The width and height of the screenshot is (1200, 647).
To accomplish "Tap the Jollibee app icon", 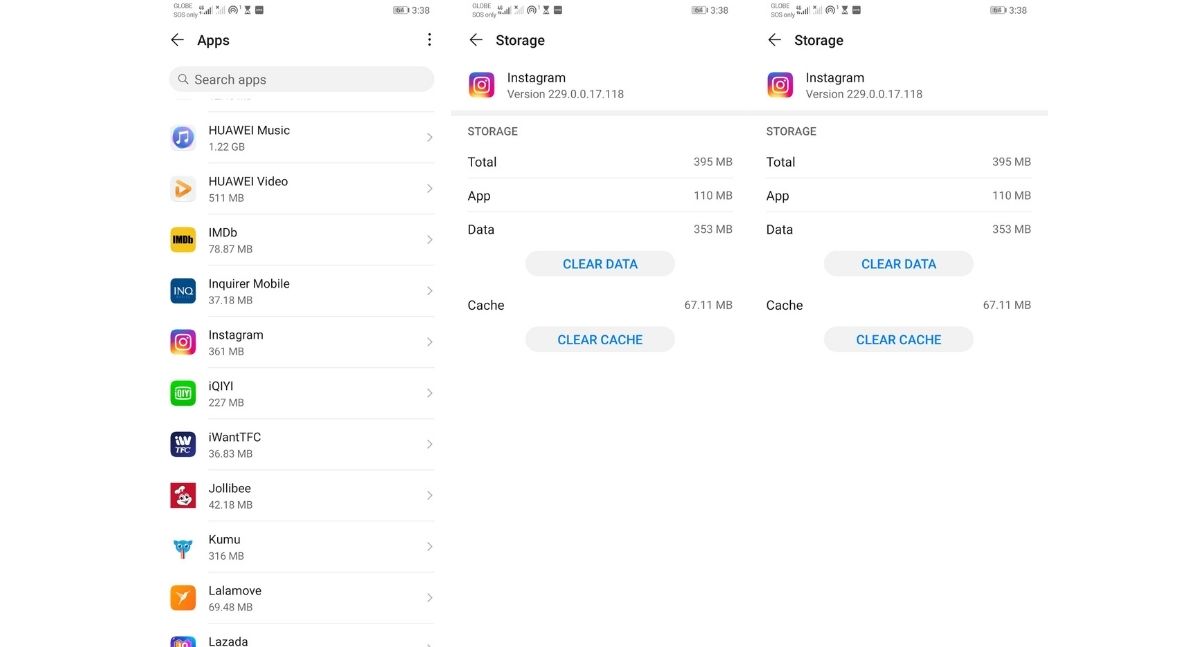I will pyautogui.click(x=182, y=495).
